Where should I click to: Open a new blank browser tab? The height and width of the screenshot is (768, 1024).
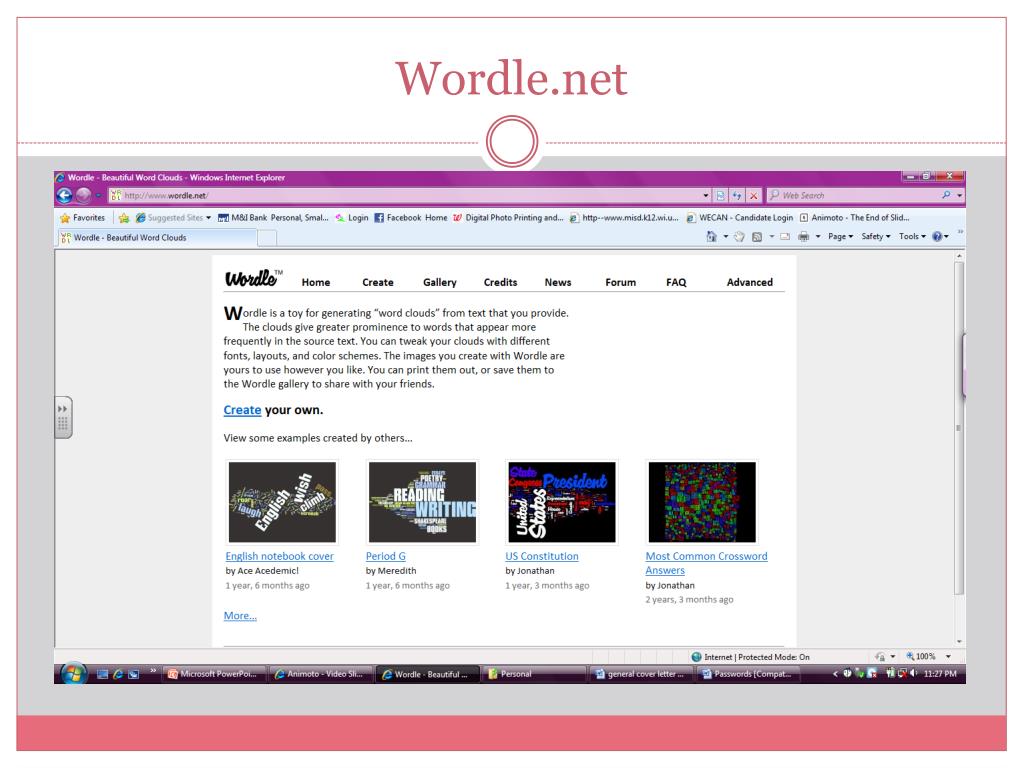tap(267, 238)
